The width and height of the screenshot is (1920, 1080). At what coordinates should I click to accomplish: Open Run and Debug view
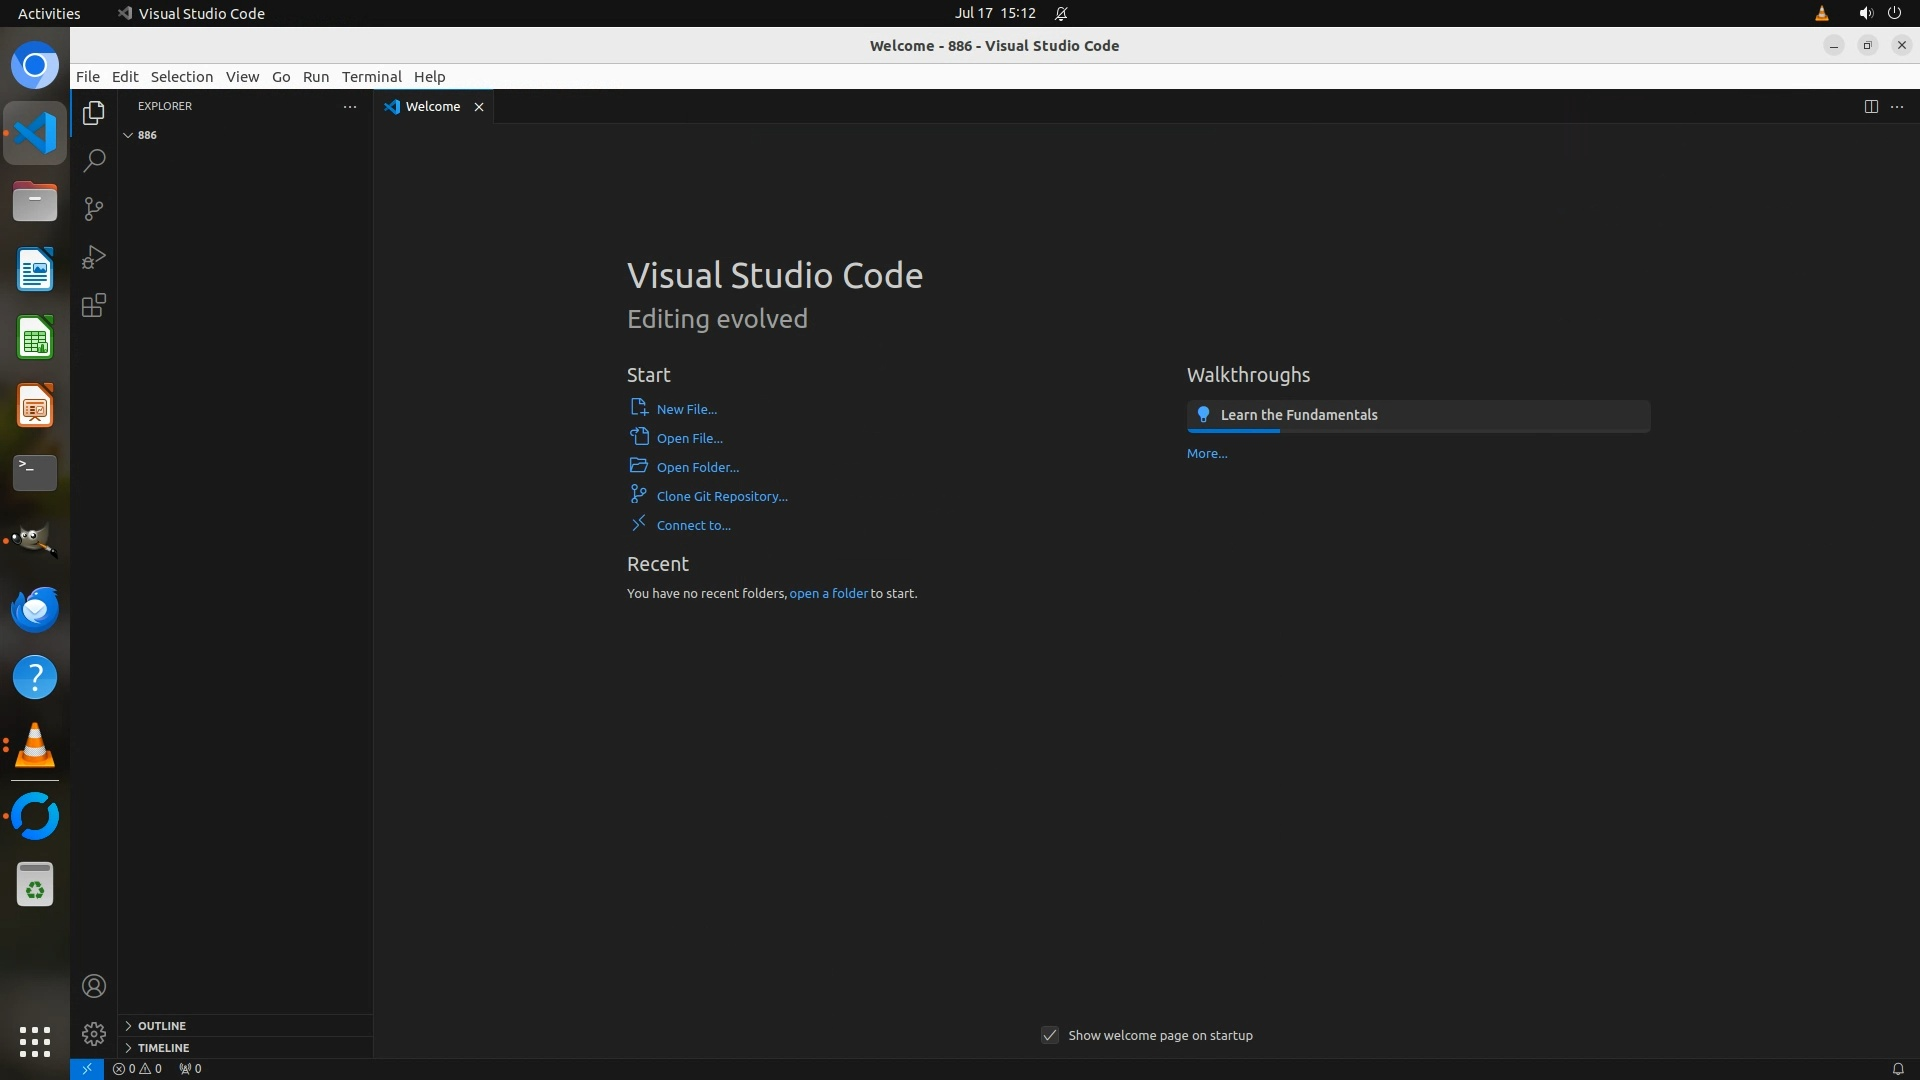tap(94, 257)
